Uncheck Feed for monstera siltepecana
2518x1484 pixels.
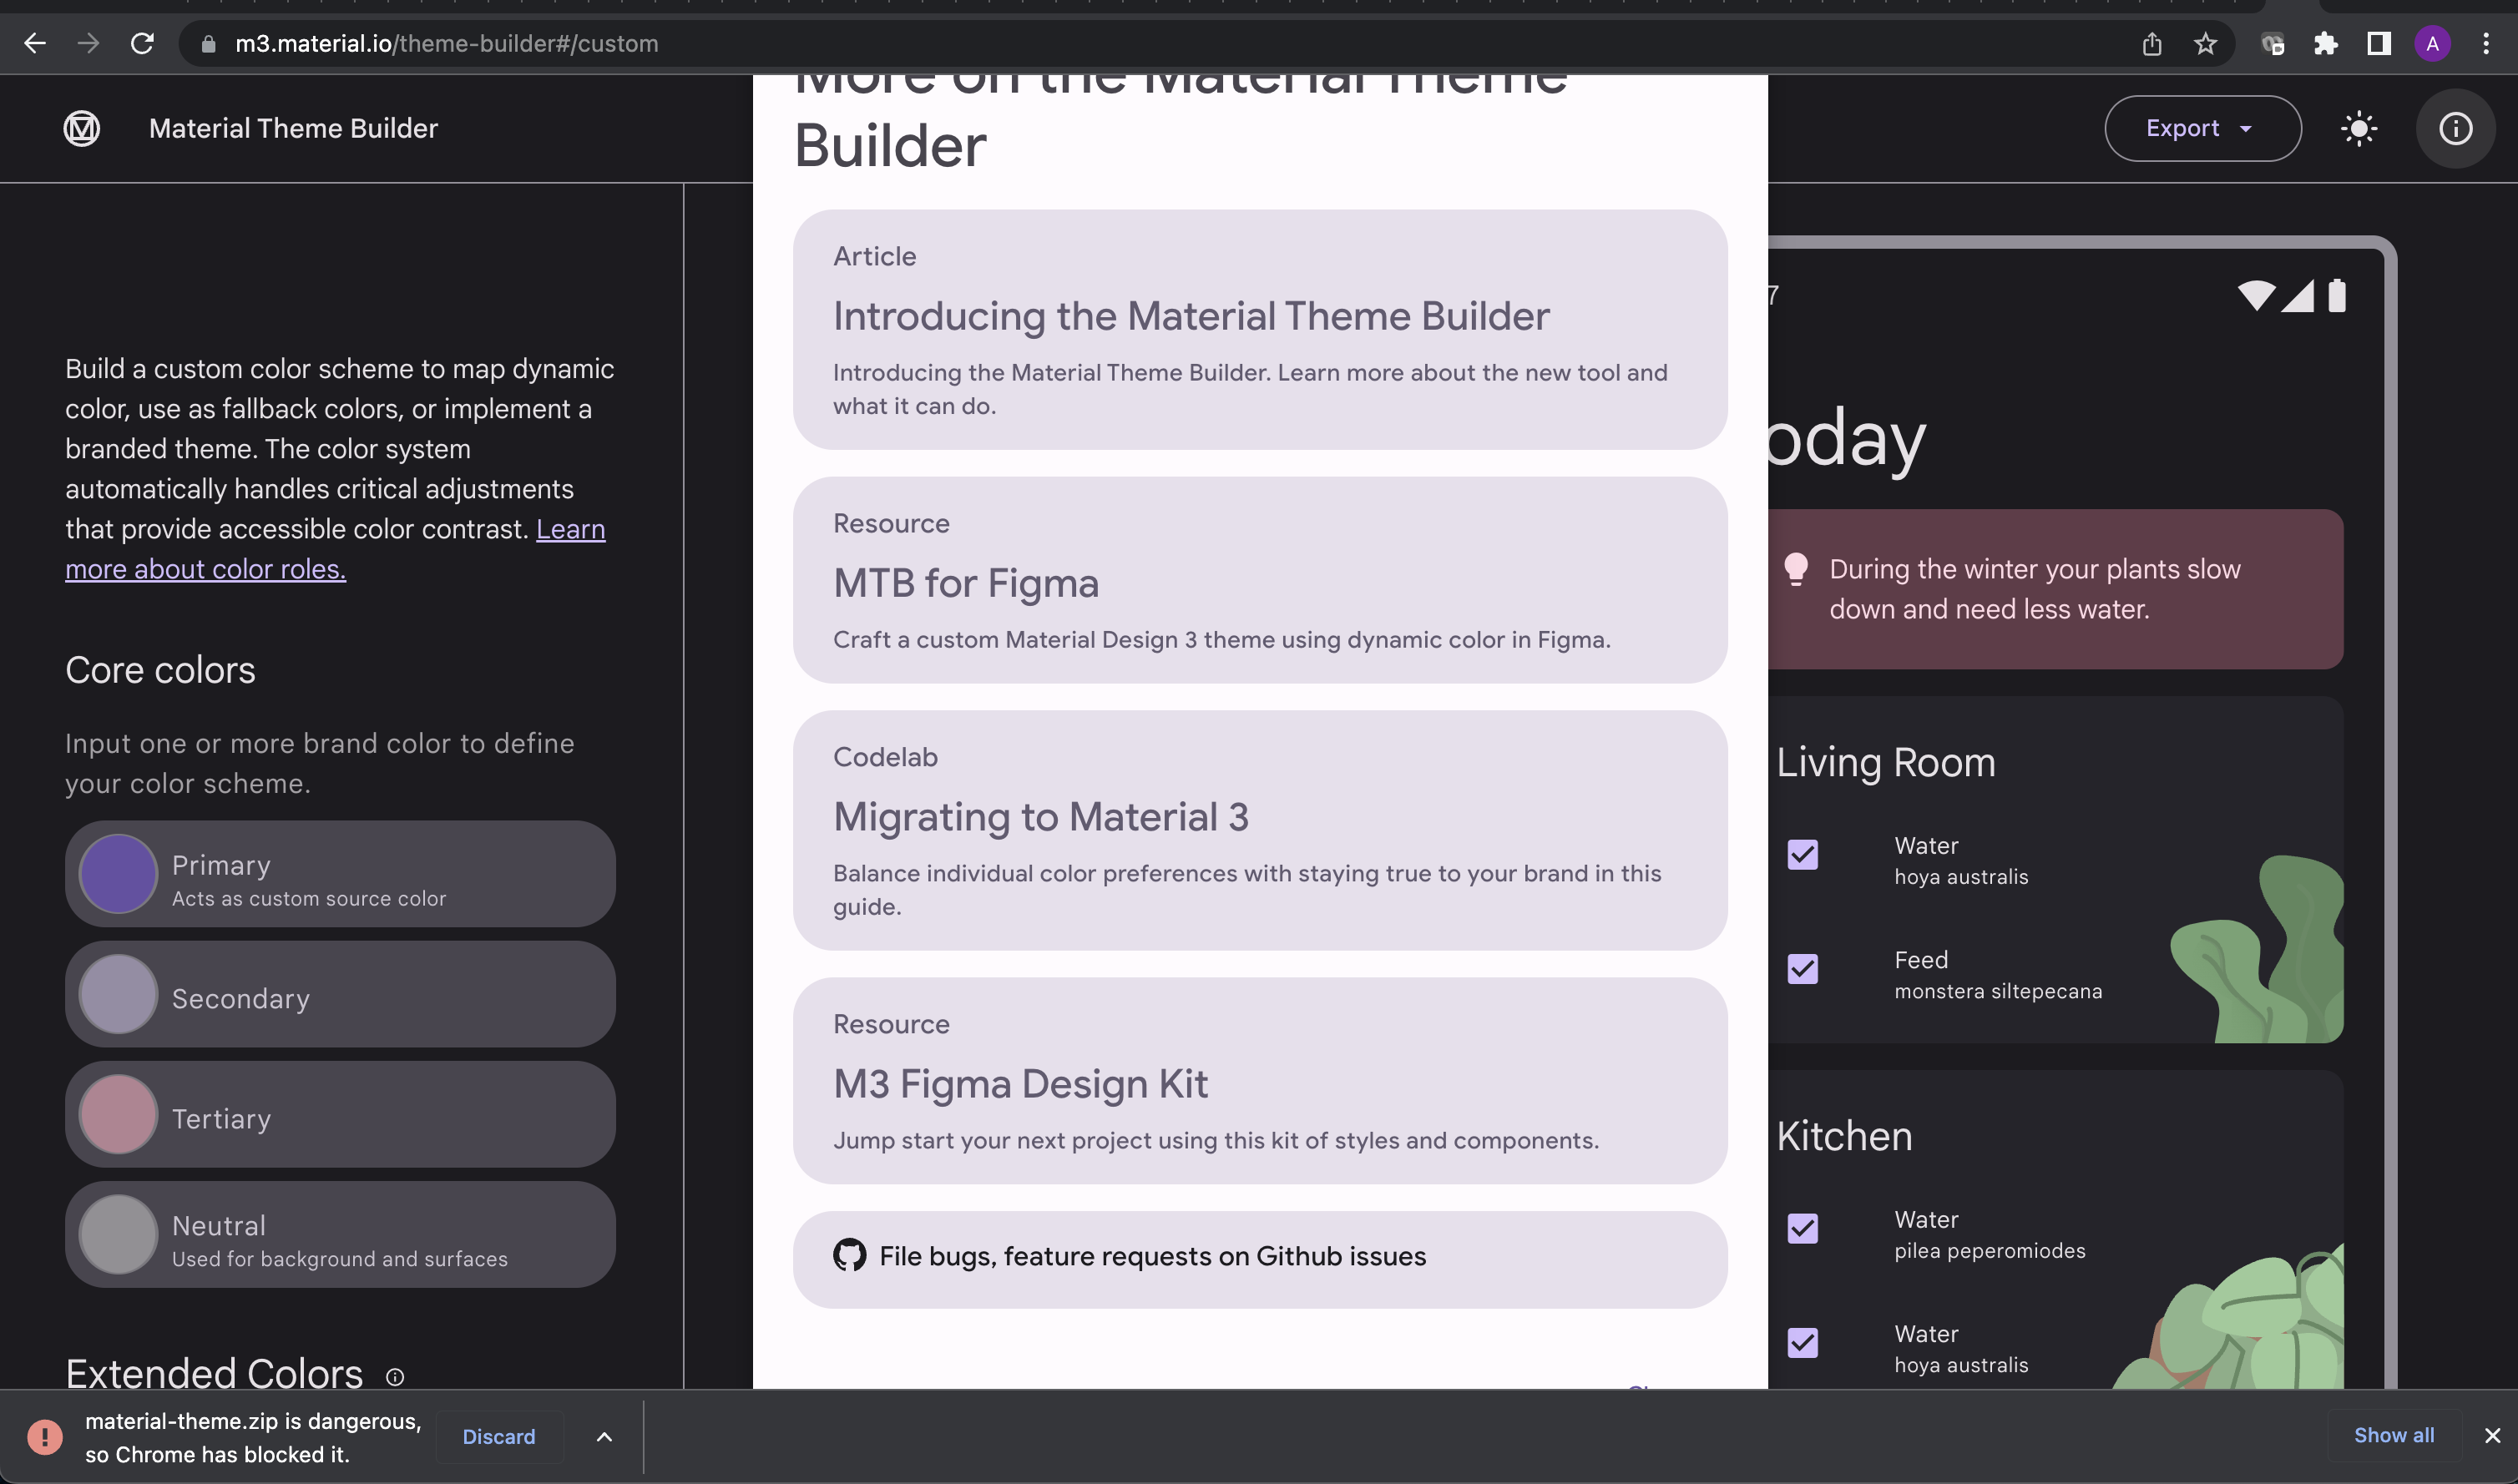click(x=1803, y=969)
